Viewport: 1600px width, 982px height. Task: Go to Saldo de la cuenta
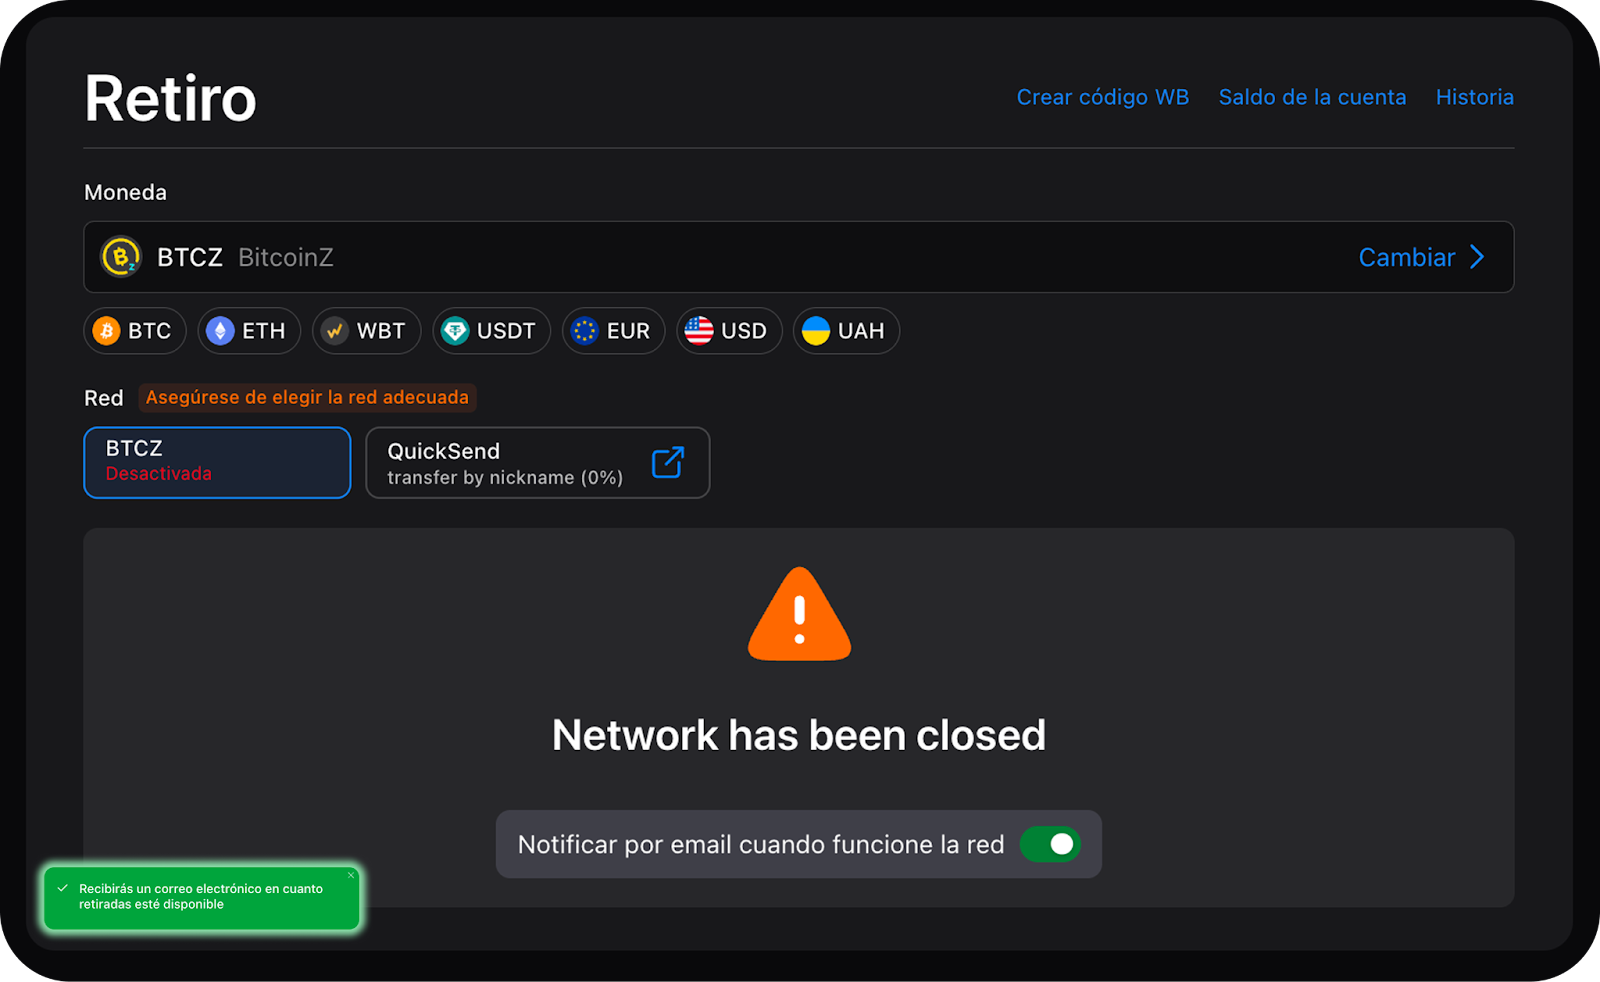pos(1312,97)
